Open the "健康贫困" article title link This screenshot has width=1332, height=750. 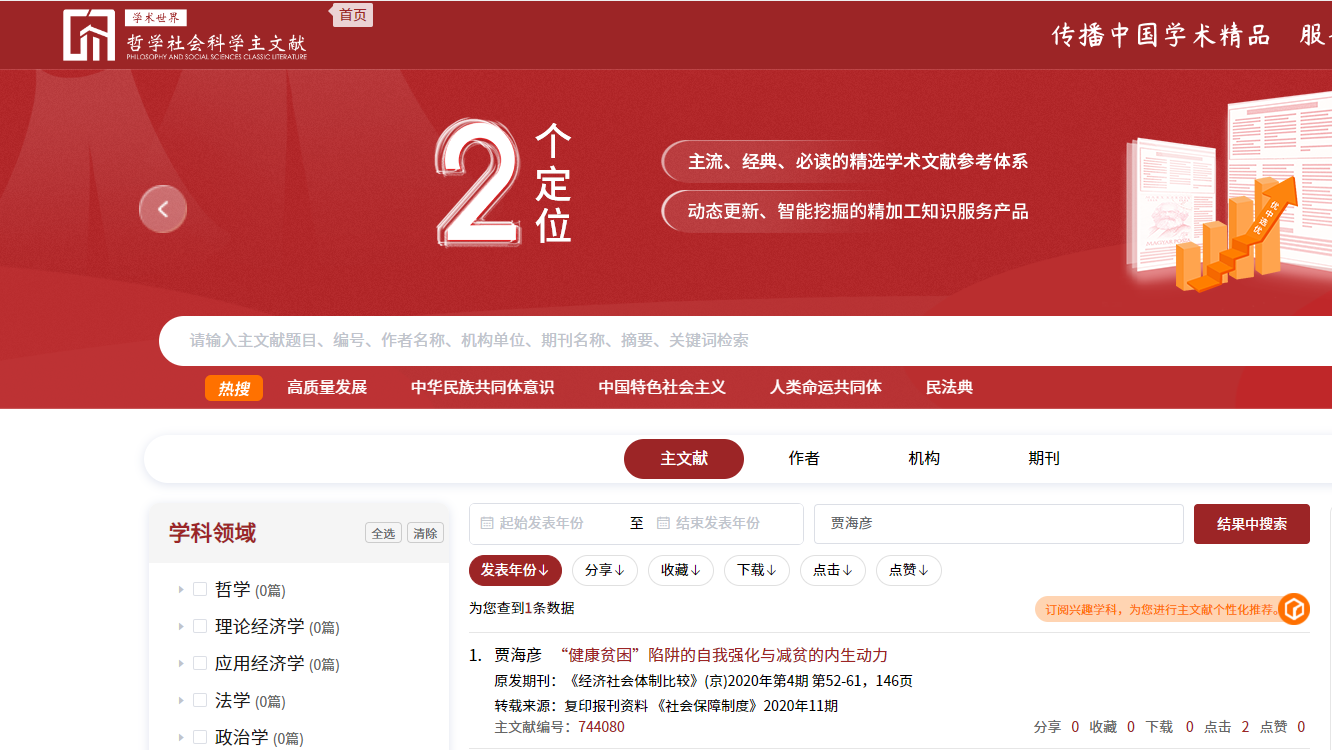point(723,655)
